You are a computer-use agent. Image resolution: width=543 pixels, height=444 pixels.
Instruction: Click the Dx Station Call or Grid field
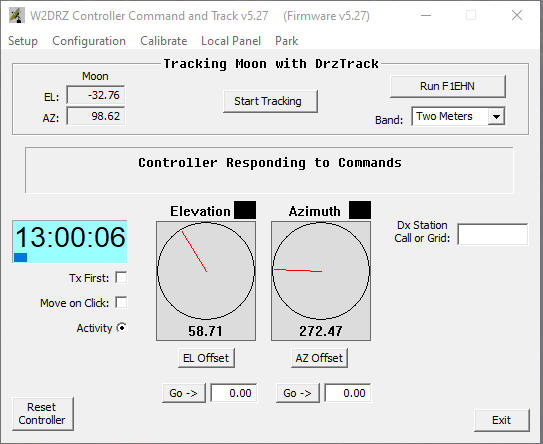click(x=493, y=234)
